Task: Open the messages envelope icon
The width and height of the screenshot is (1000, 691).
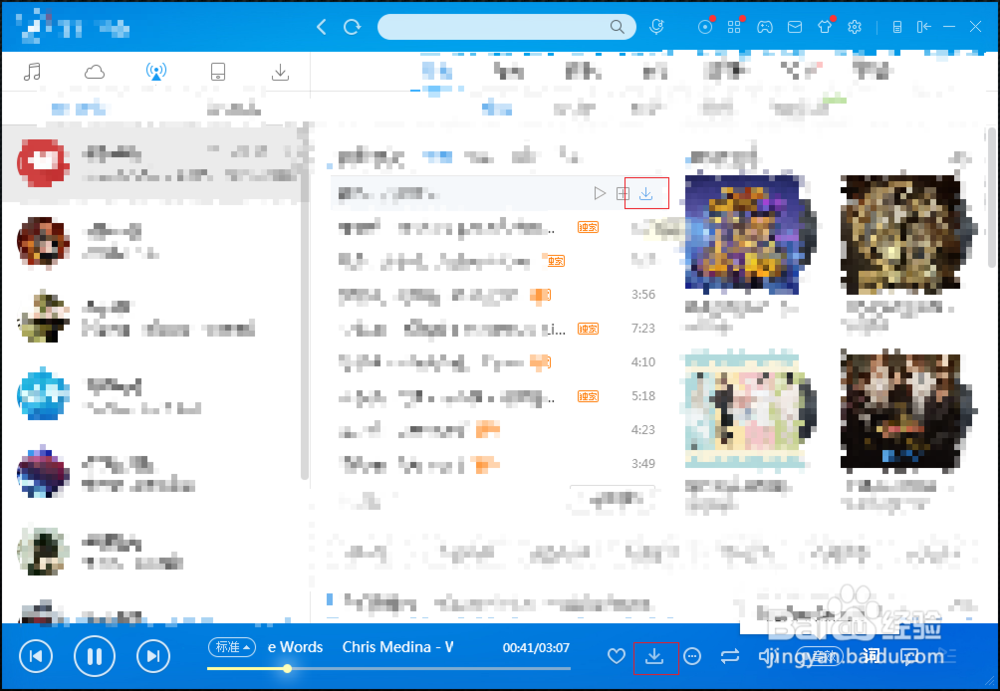Action: tap(795, 27)
